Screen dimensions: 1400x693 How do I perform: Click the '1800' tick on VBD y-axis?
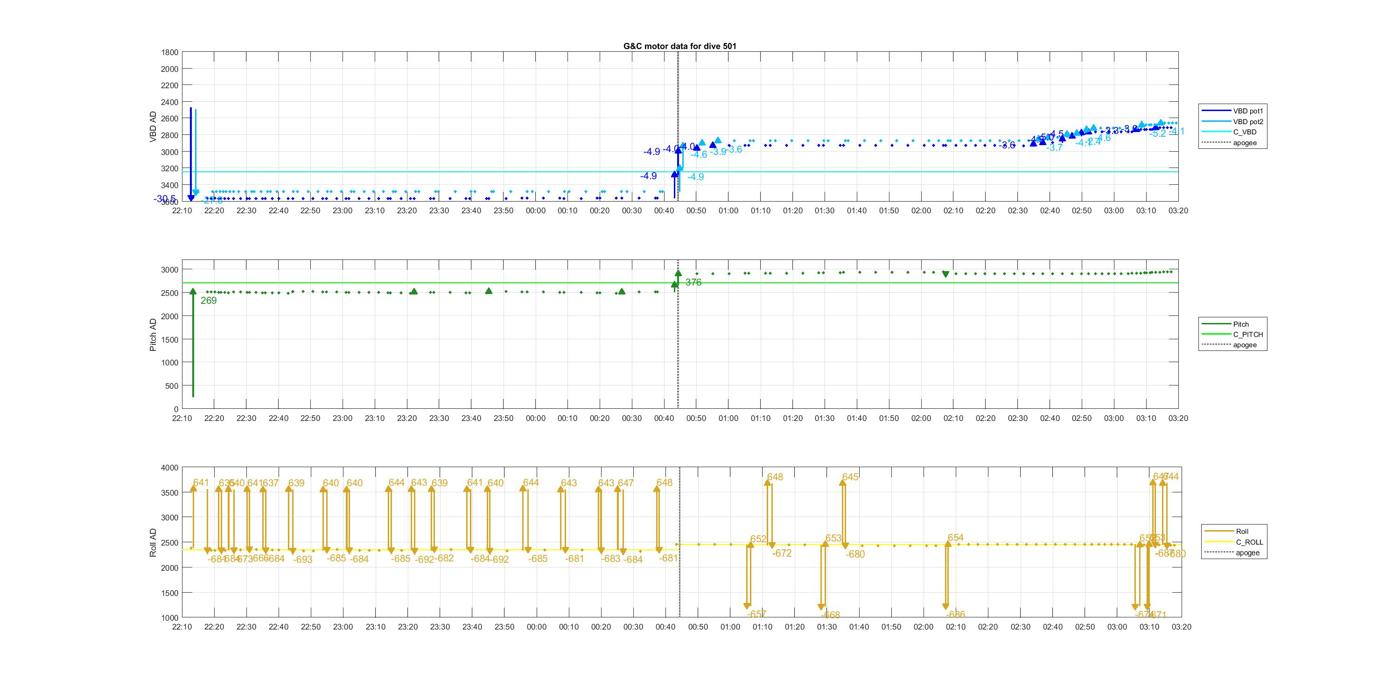[170, 52]
